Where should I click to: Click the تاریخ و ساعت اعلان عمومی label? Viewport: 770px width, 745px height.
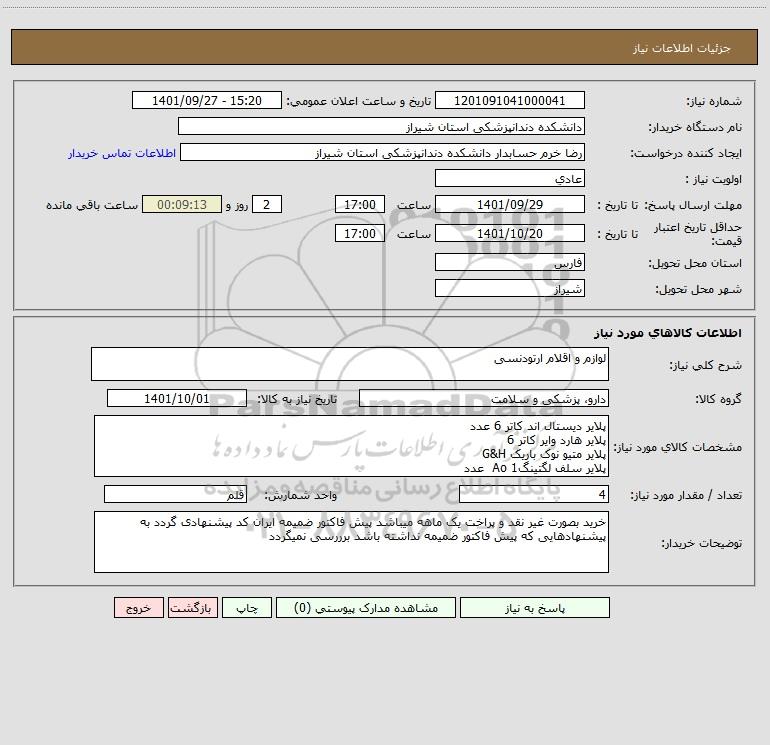point(359,101)
